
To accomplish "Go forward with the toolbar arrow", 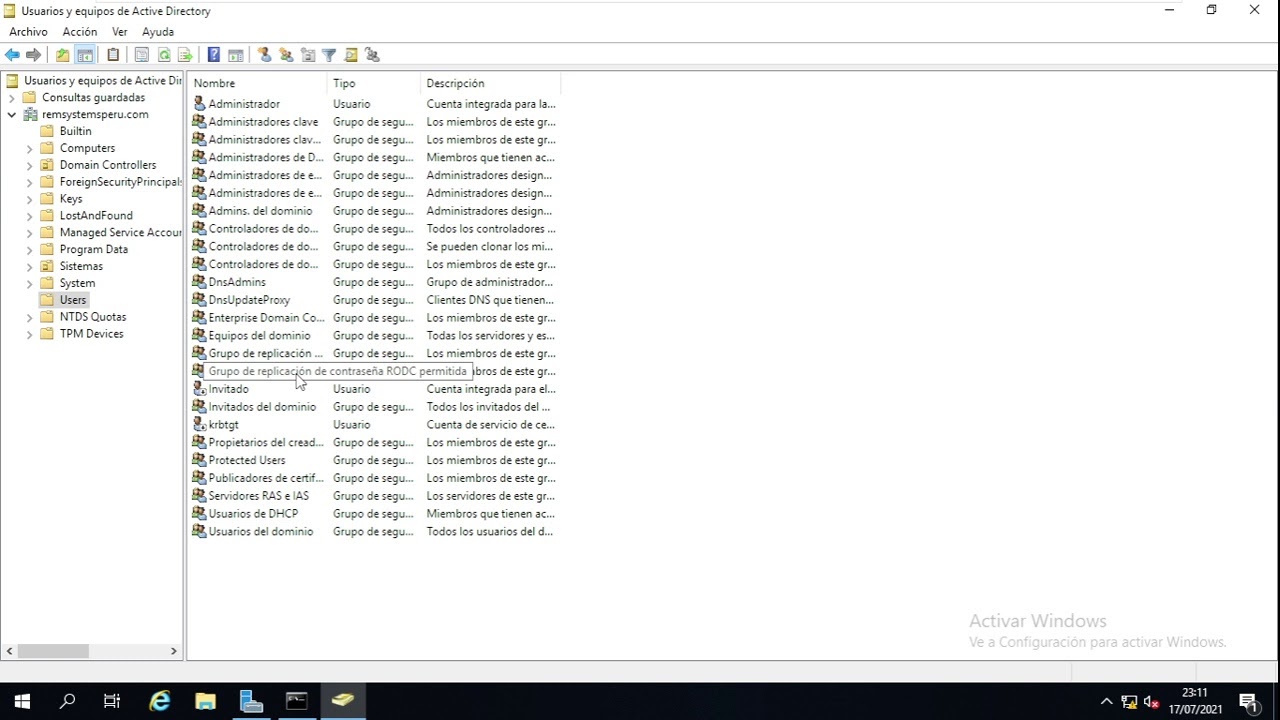I will click(34, 55).
